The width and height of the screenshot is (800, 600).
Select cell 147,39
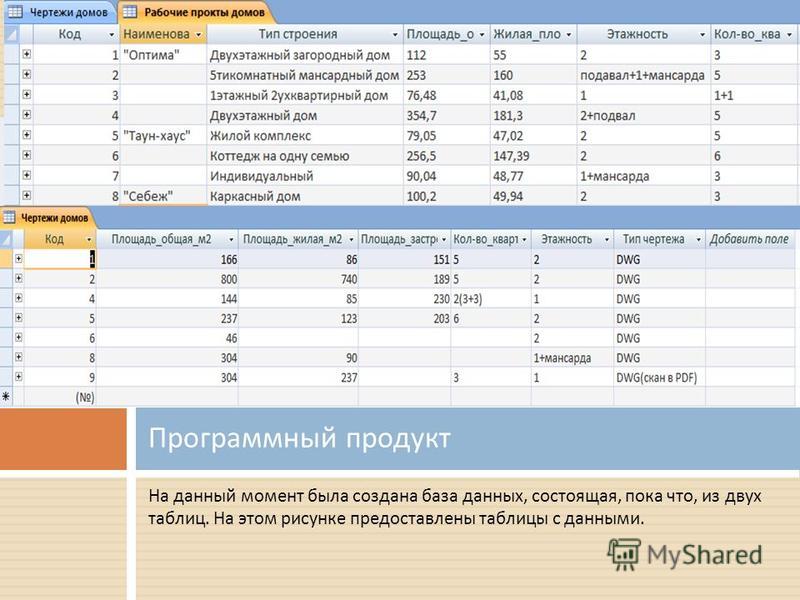point(533,156)
